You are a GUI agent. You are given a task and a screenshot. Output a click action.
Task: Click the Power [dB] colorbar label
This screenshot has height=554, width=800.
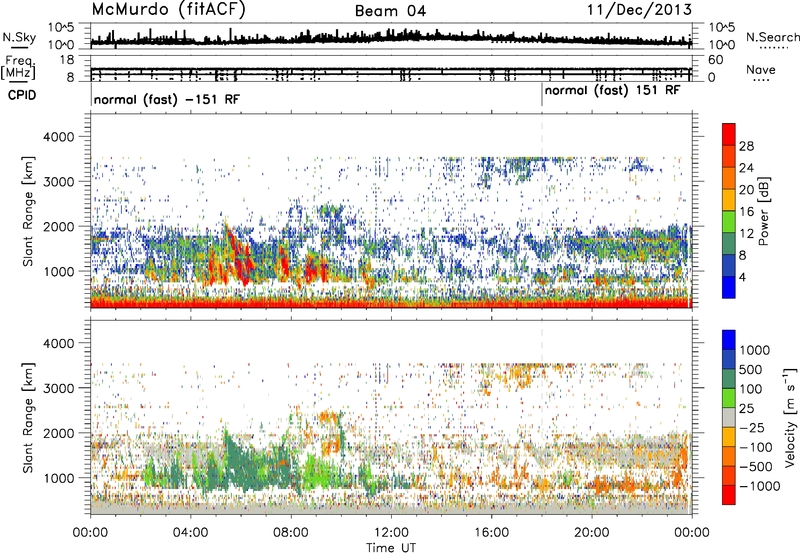[x=763, y=211]
